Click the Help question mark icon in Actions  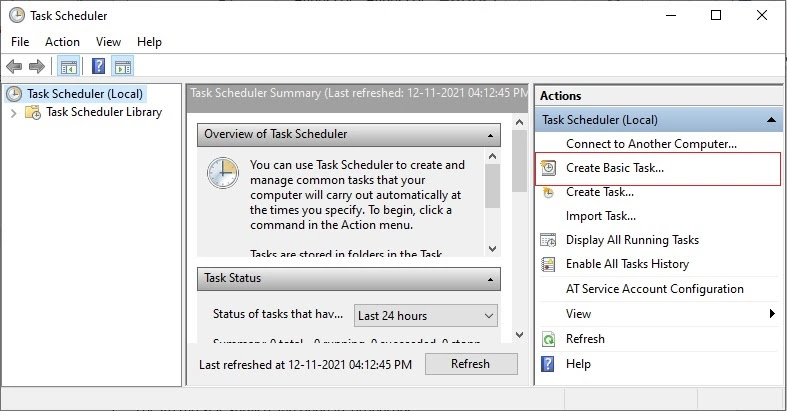pyautogui.click(x=548, y=364)
